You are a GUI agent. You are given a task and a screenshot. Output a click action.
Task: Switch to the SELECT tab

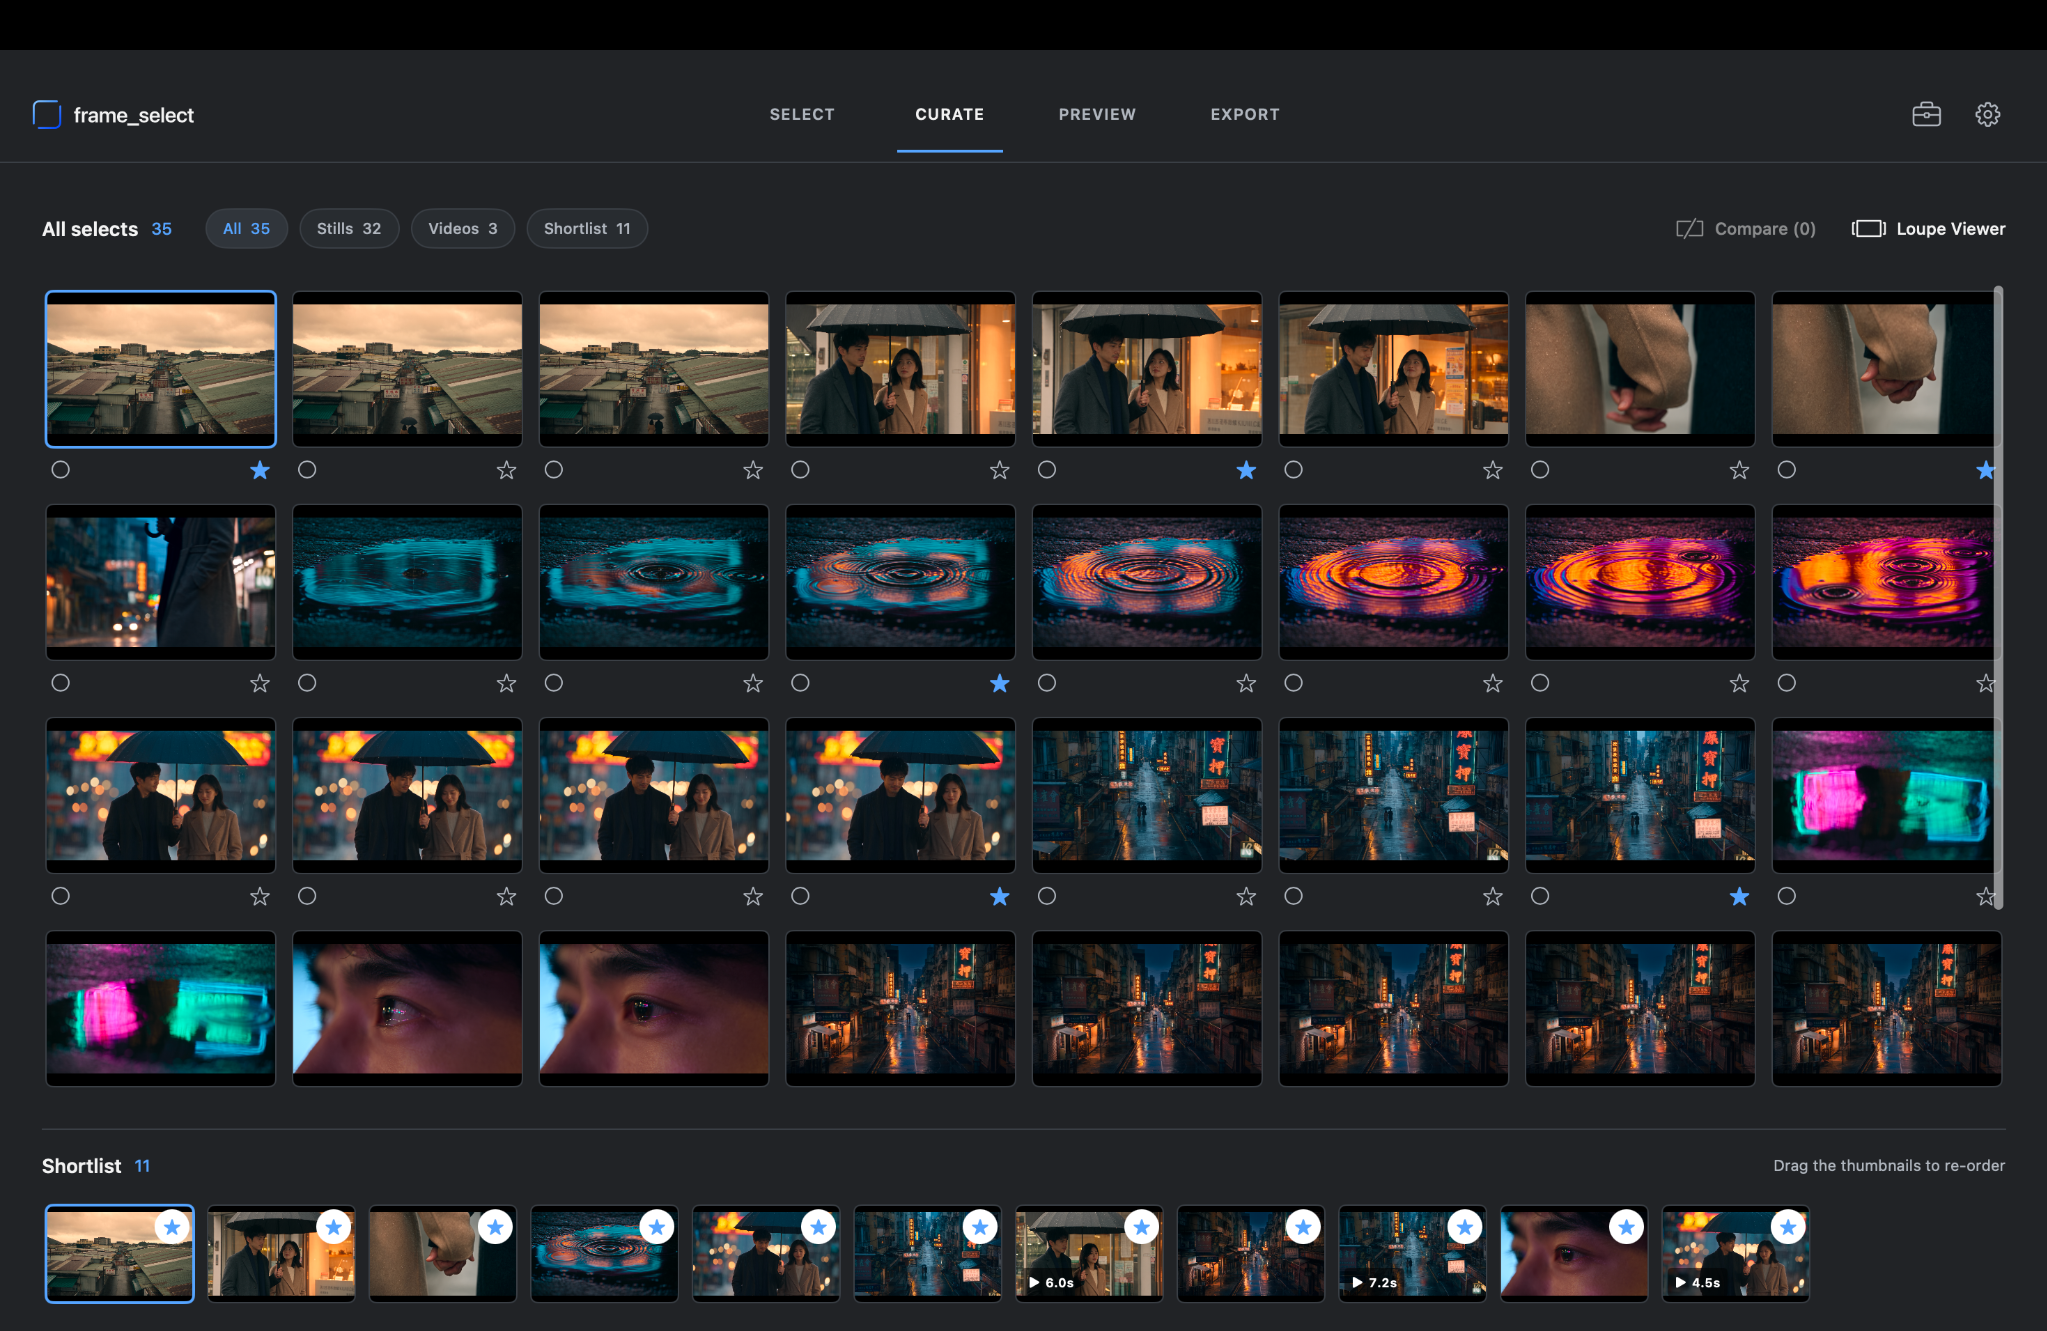click(802, 115)
